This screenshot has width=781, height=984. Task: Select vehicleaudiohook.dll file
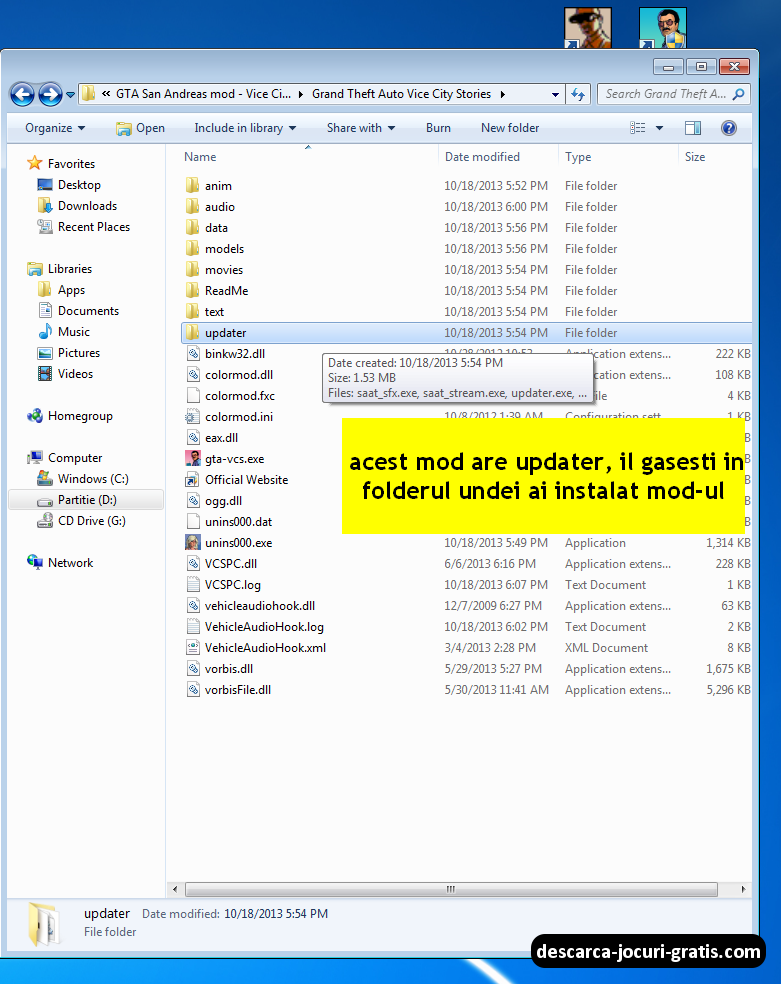pos(260,606)
